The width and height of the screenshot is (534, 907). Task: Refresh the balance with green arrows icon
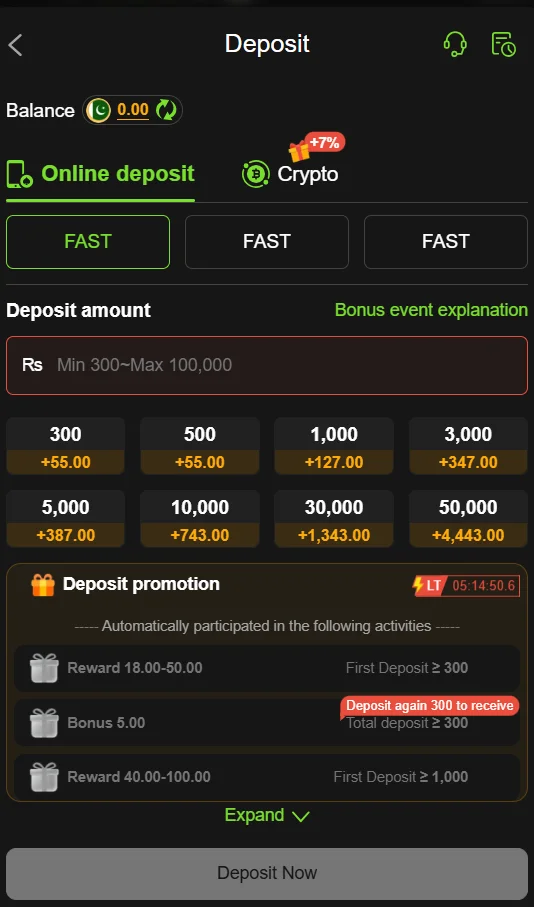[x=167, y=110]
